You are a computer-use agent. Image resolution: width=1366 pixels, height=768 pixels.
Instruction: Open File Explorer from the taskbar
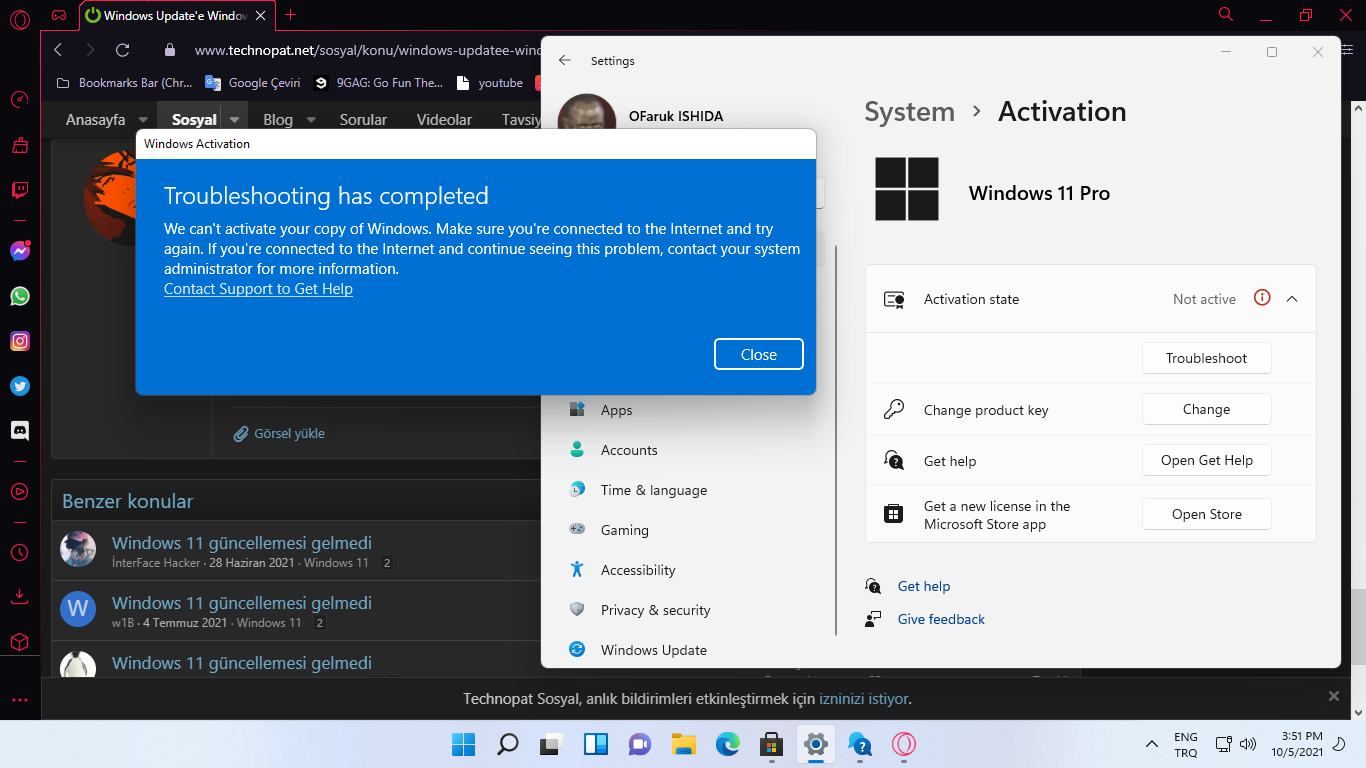tap(683, 744)
